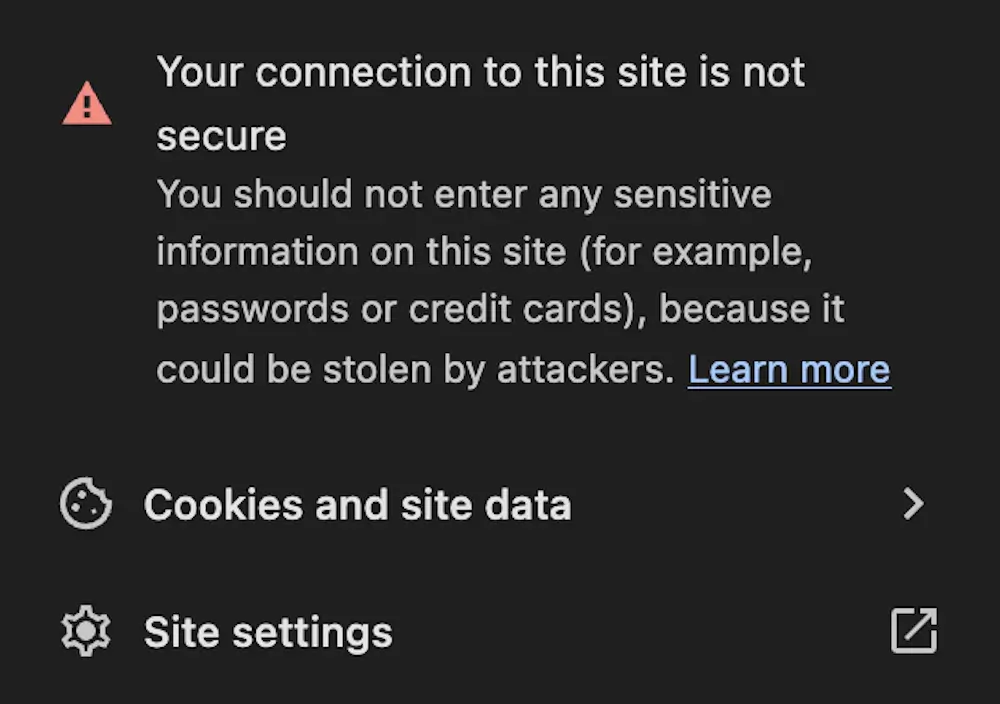Click the right arrow beside Cookies and site data
The height and width of the screenshot is (704, 1000).
(914, 504)
